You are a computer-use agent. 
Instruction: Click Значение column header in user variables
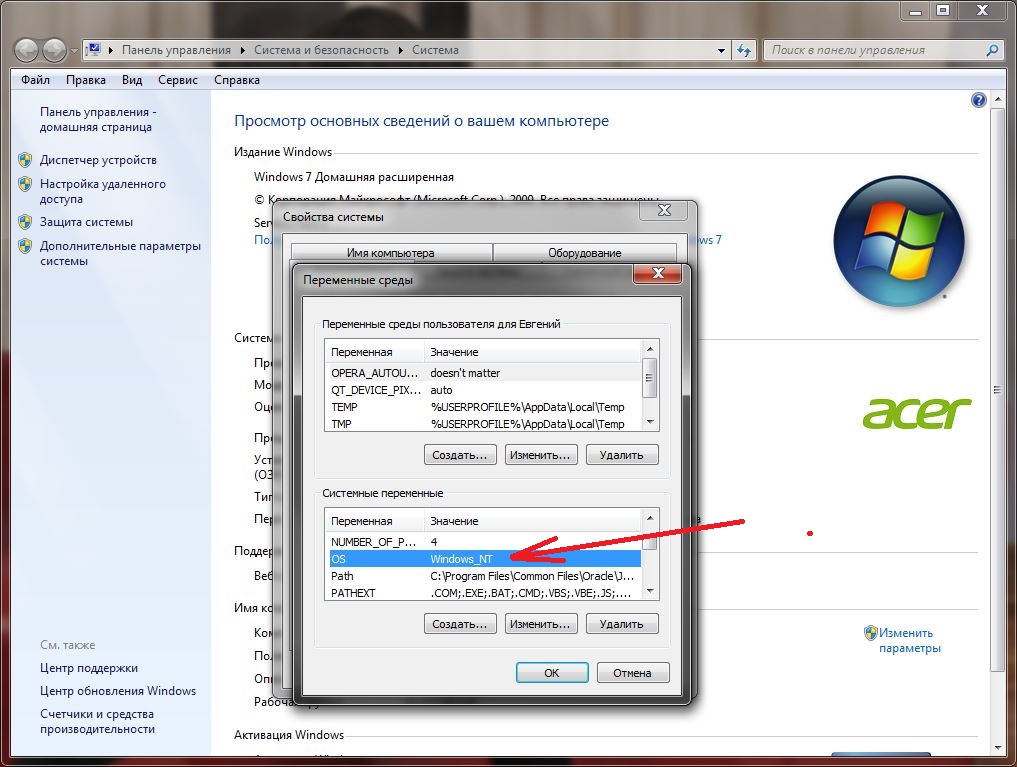[533, 352]
